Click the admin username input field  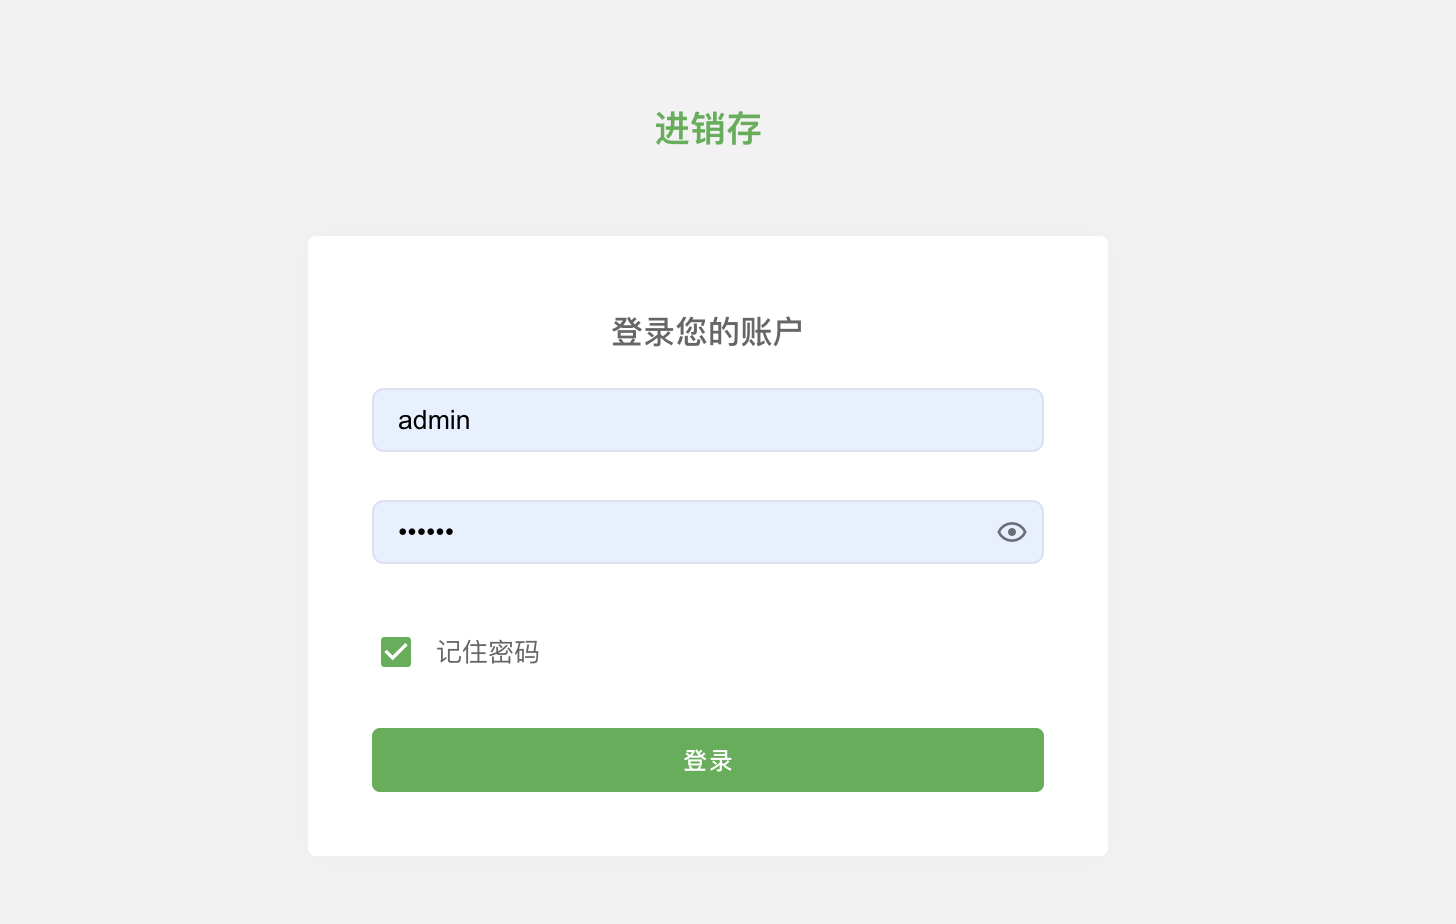tap(707, 420)
